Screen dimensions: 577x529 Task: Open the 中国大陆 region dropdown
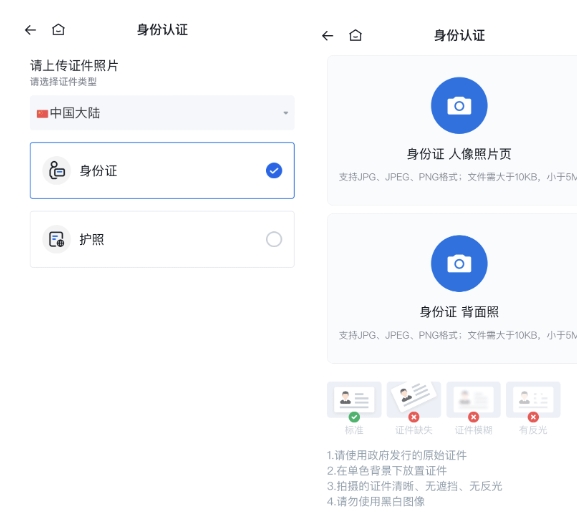coord(162,113)
